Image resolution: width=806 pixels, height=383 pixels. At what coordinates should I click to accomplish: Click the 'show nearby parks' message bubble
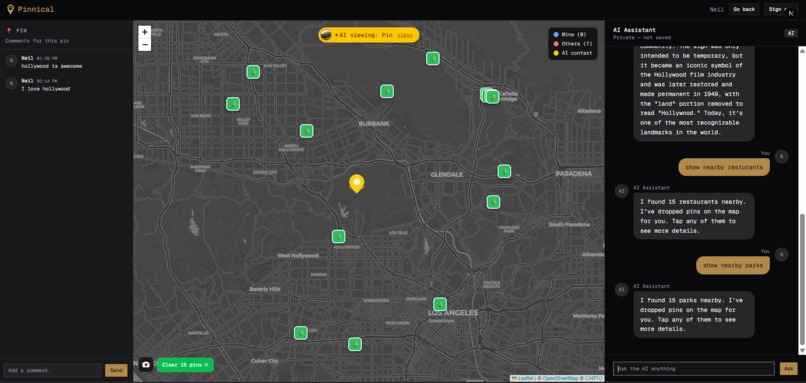tap(732, 265)
